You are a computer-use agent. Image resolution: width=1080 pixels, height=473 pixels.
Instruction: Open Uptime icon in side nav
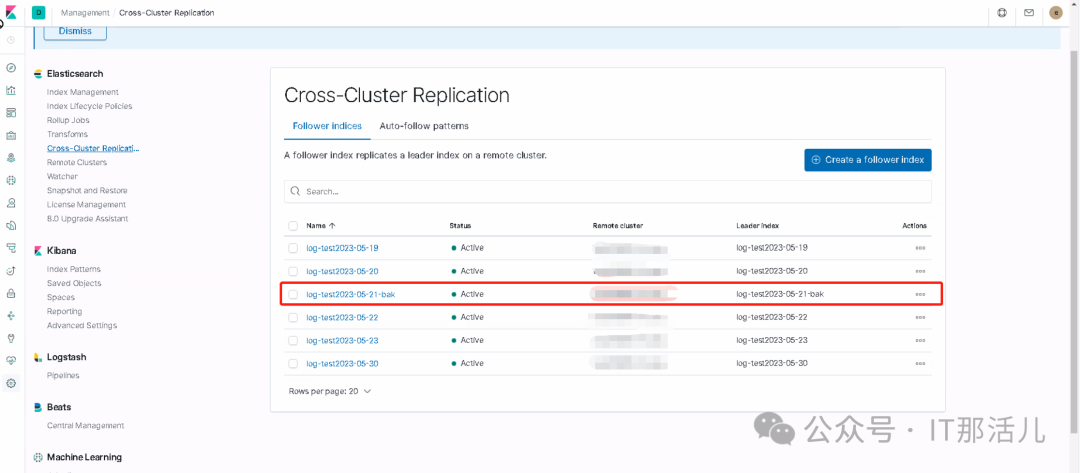pos(11,271)
